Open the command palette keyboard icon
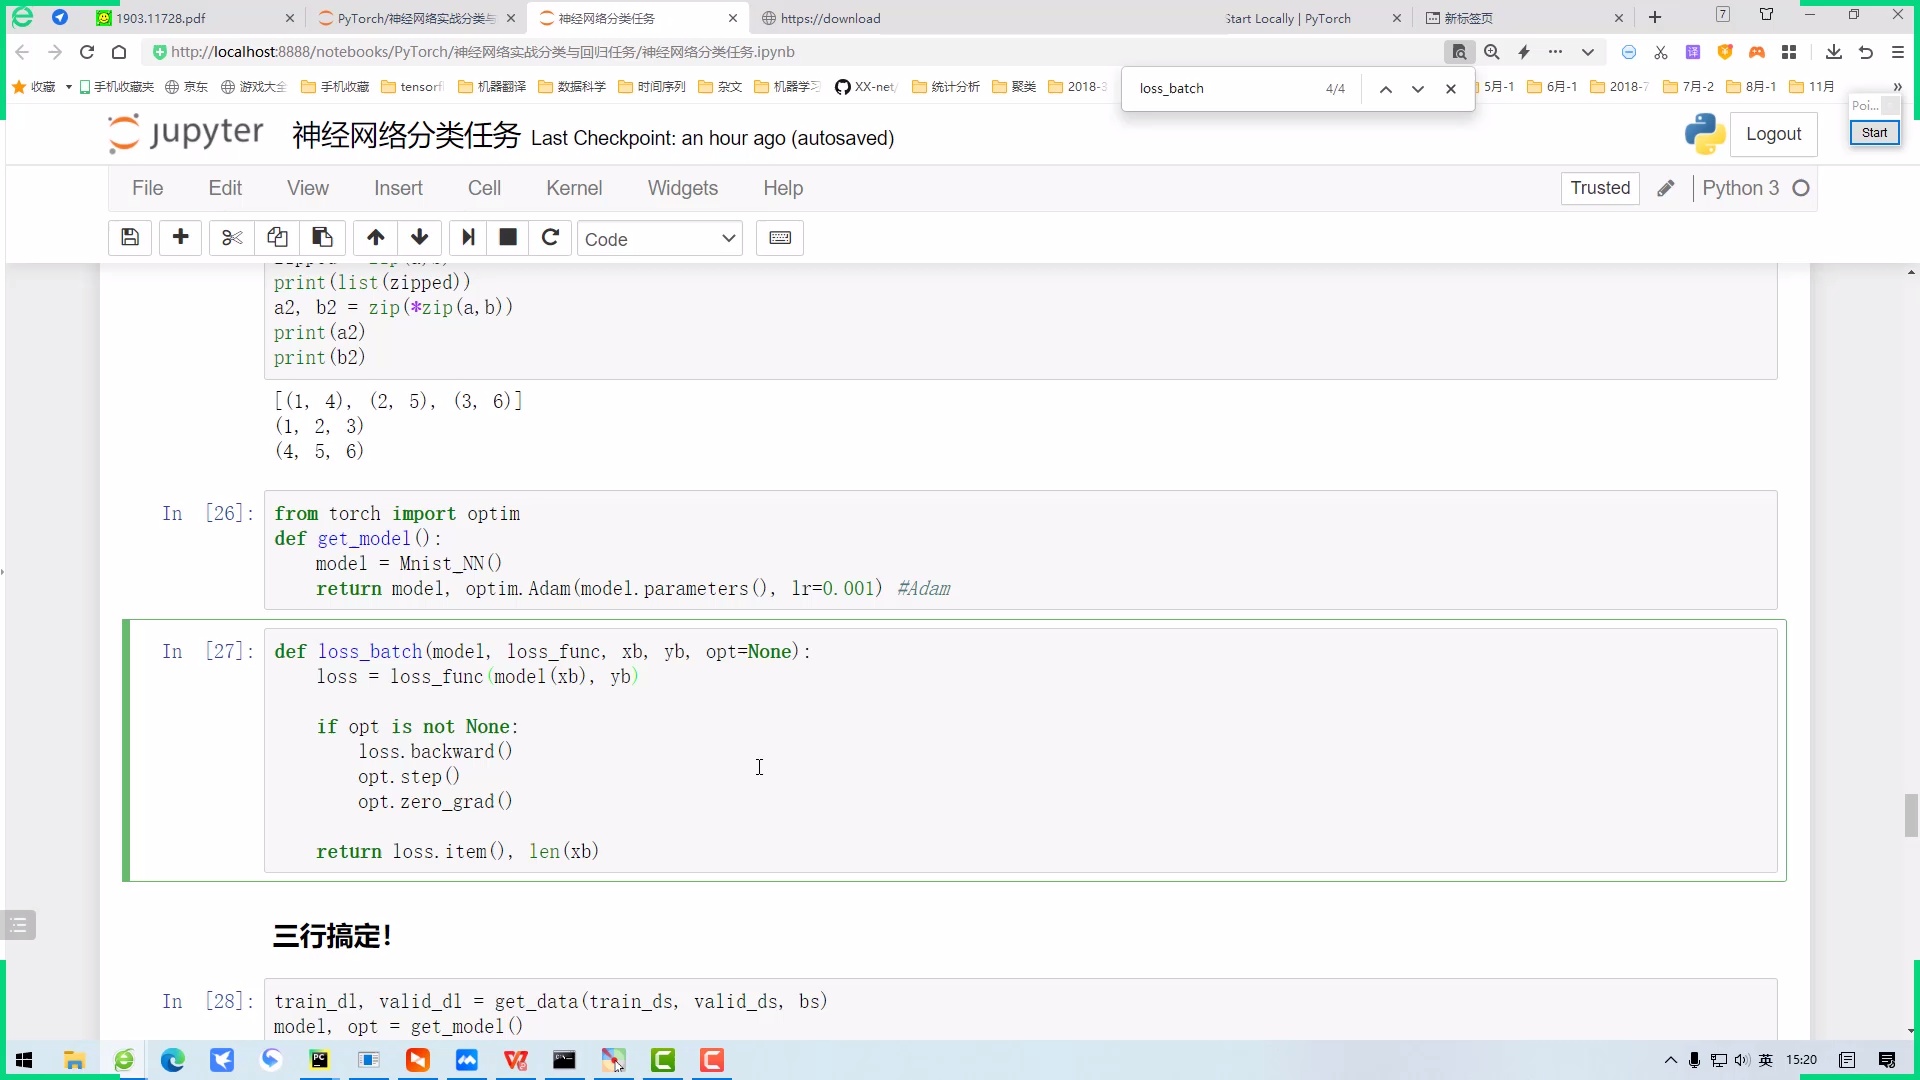 [x=780, y=238]
